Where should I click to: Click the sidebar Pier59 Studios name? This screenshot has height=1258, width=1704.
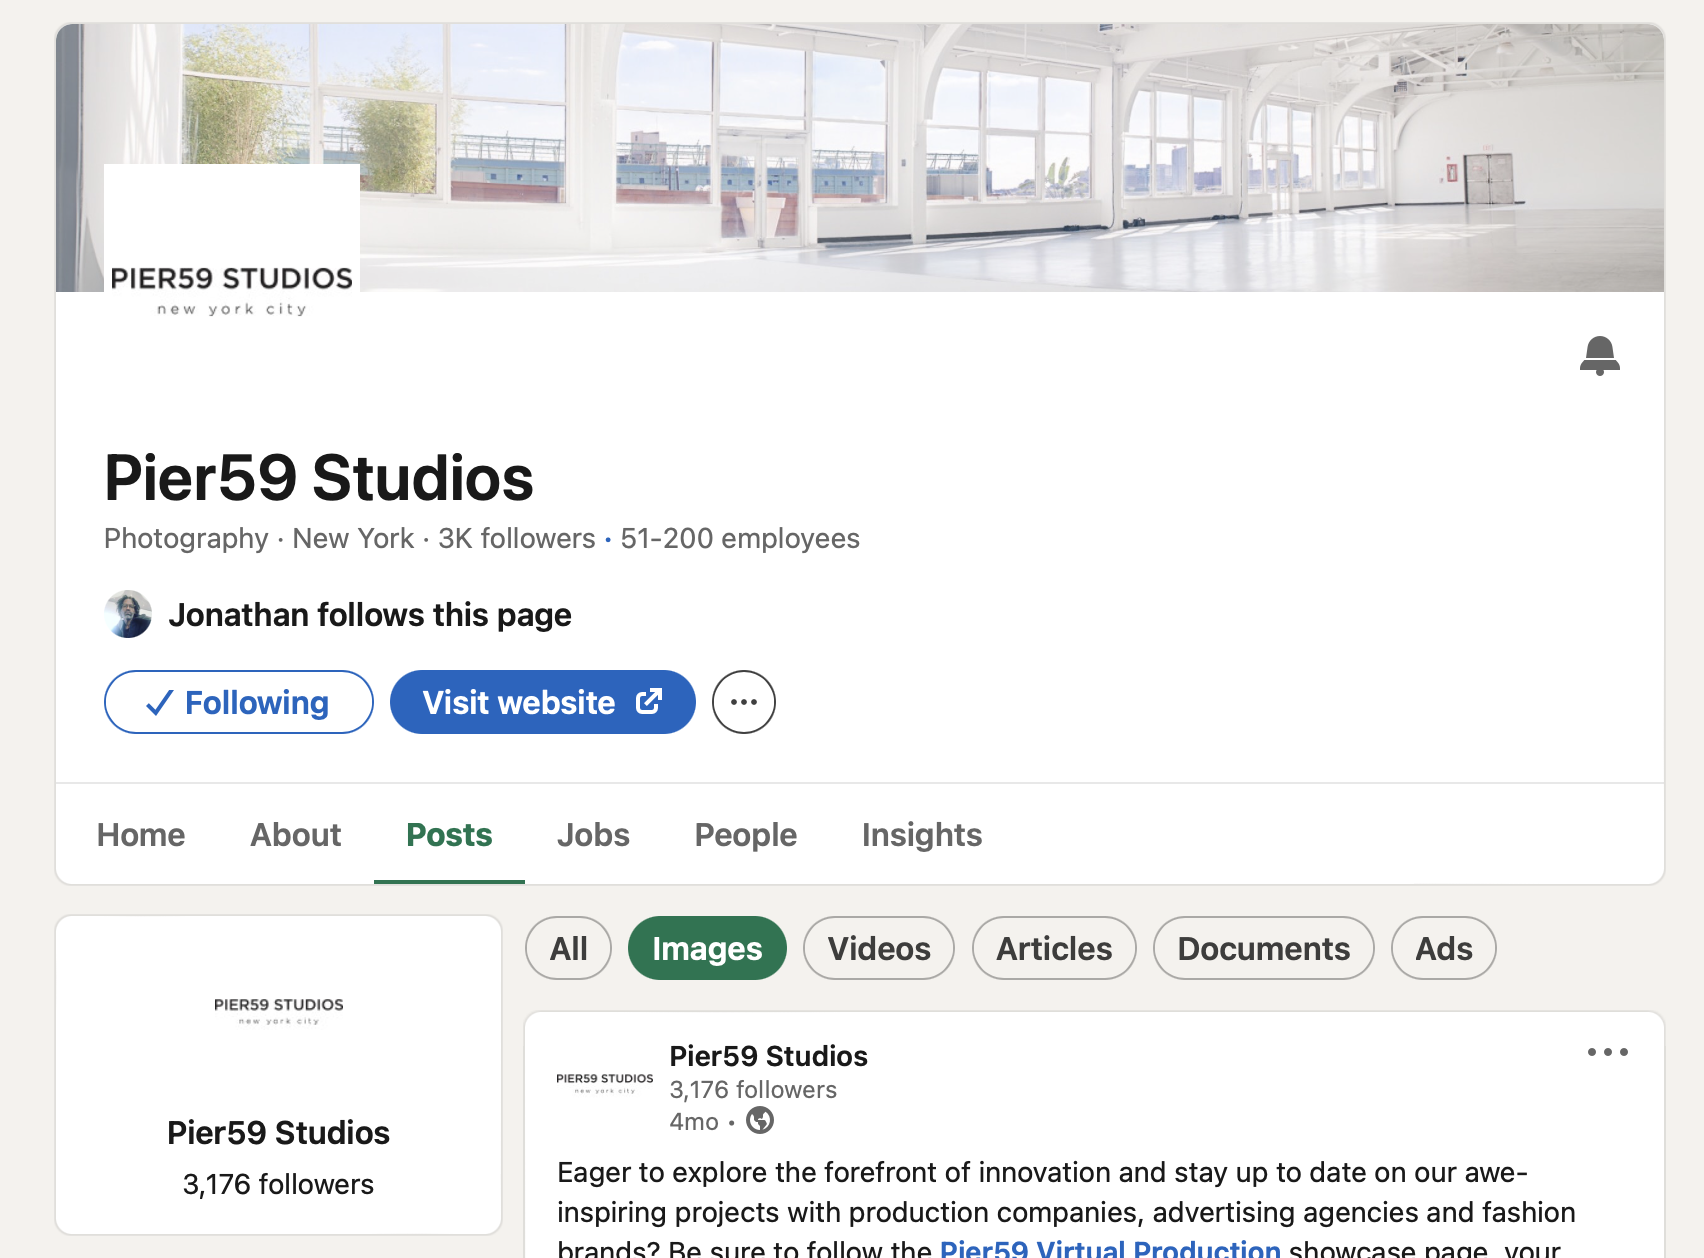coord(278,1132)
